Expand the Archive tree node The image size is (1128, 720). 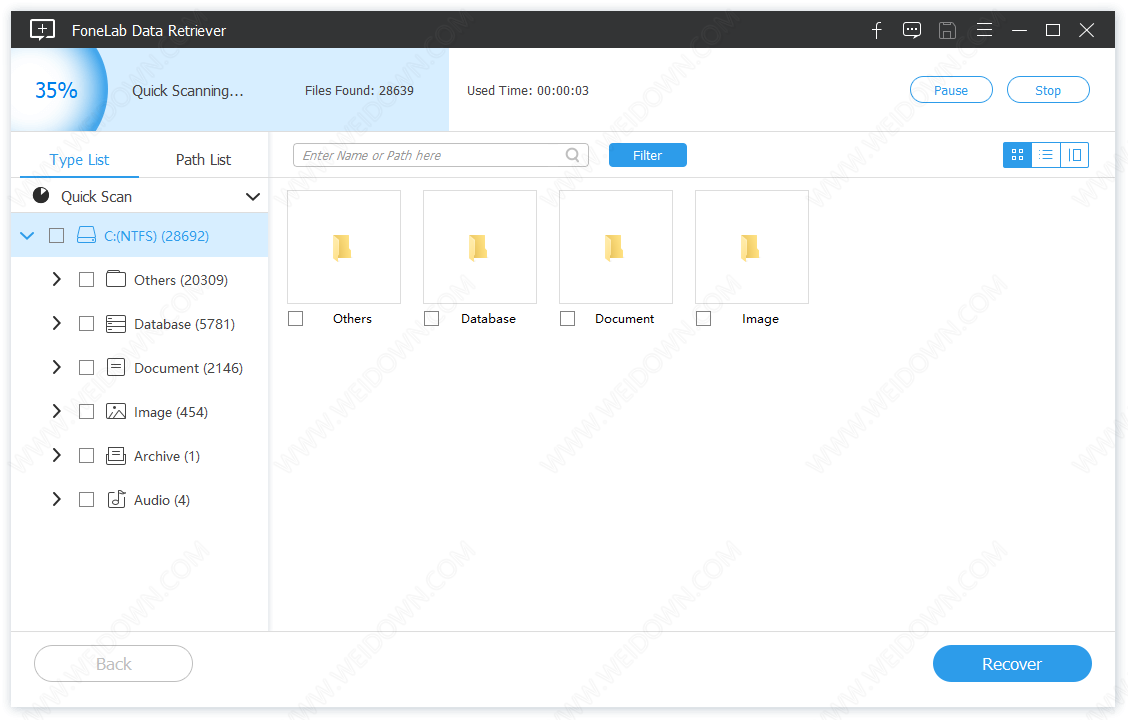pos(57,455)
